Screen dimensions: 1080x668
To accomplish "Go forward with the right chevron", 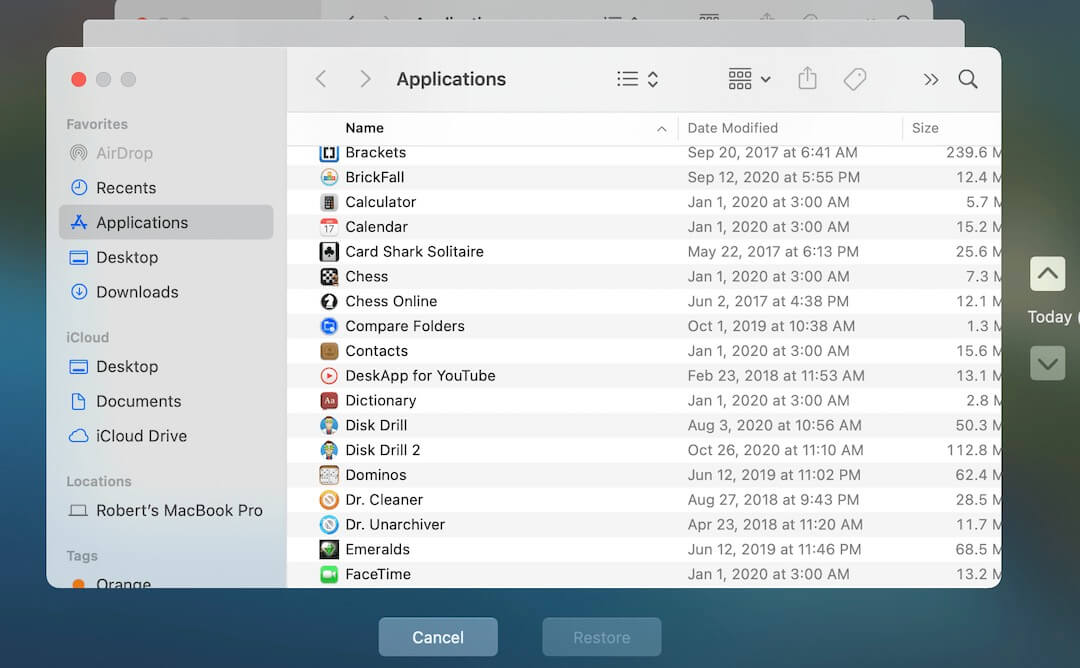I will (x=365, y=79).
